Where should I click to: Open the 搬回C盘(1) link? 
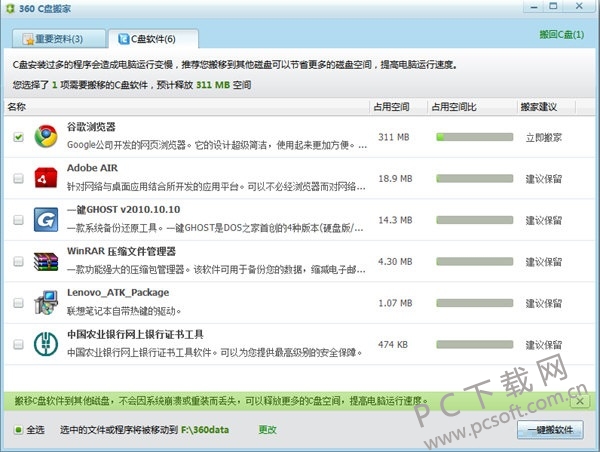coord(562,34)
